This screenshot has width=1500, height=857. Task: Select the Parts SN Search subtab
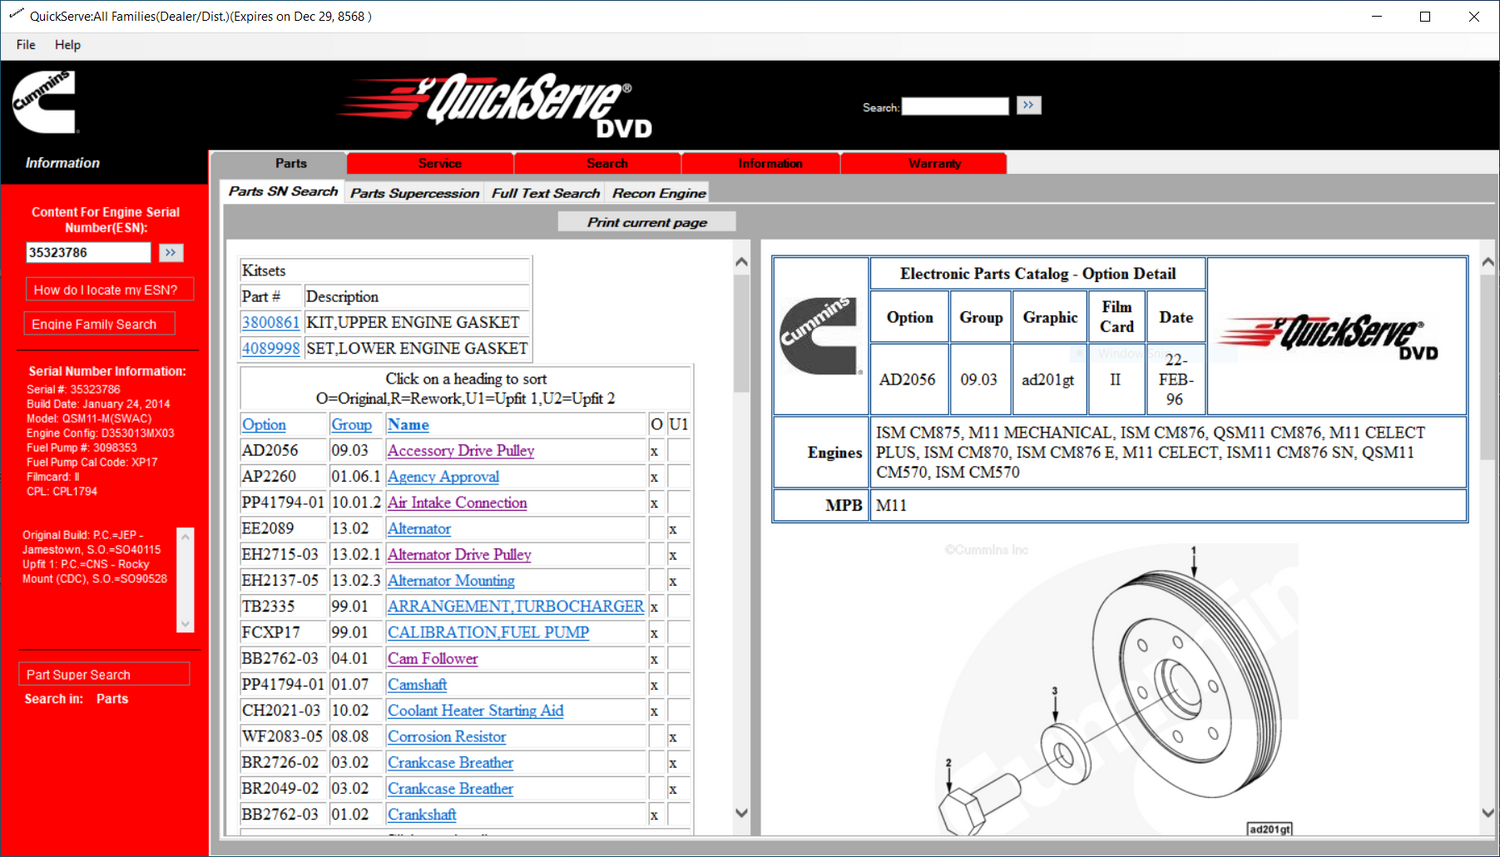pyautogui.click(x=283, y=191)
